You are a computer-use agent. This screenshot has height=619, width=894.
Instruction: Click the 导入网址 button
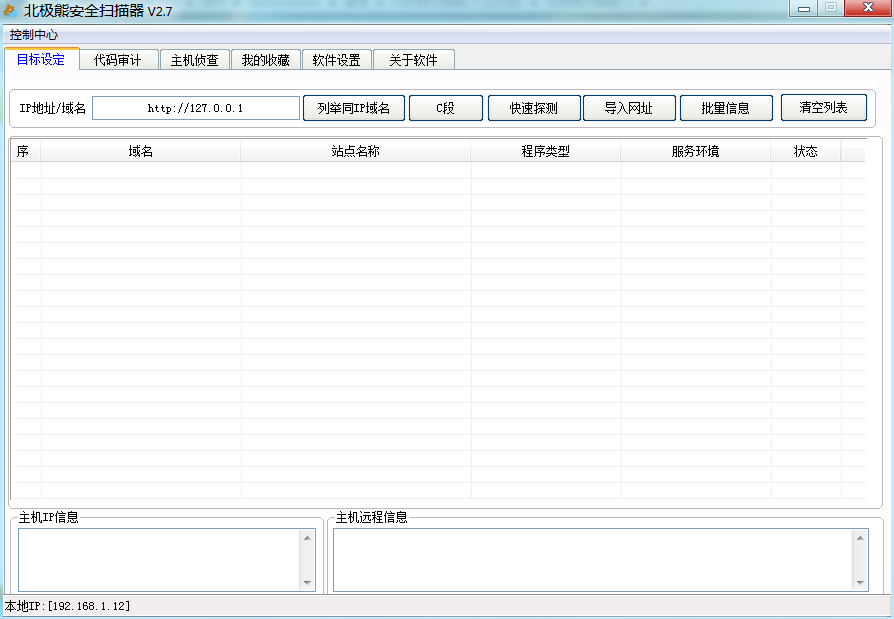[628, 108]
